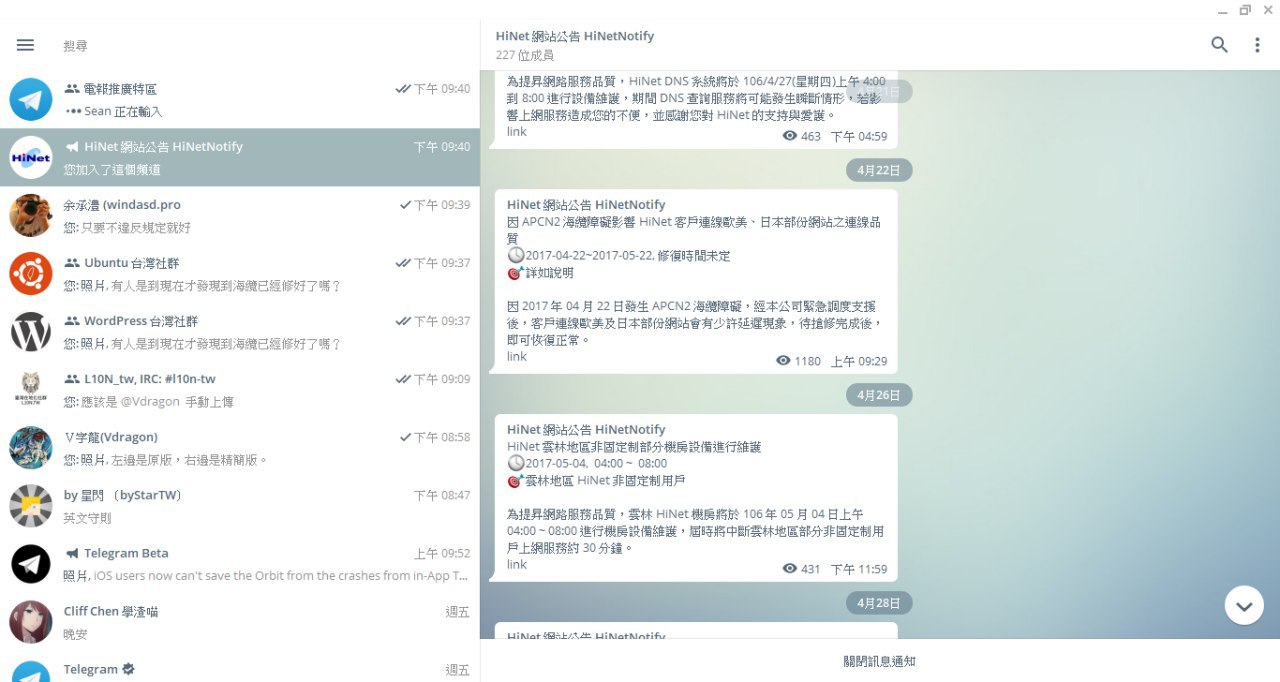Open the L10N_tw, IRC: #l10n-tw chat
The height and width of the screenshot is (682, 1280).
click(x=240, y=389)
